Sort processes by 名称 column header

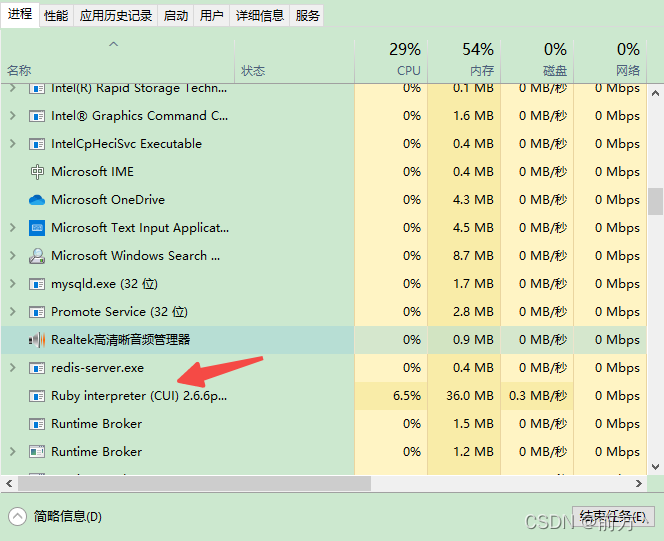click(118, 62)
